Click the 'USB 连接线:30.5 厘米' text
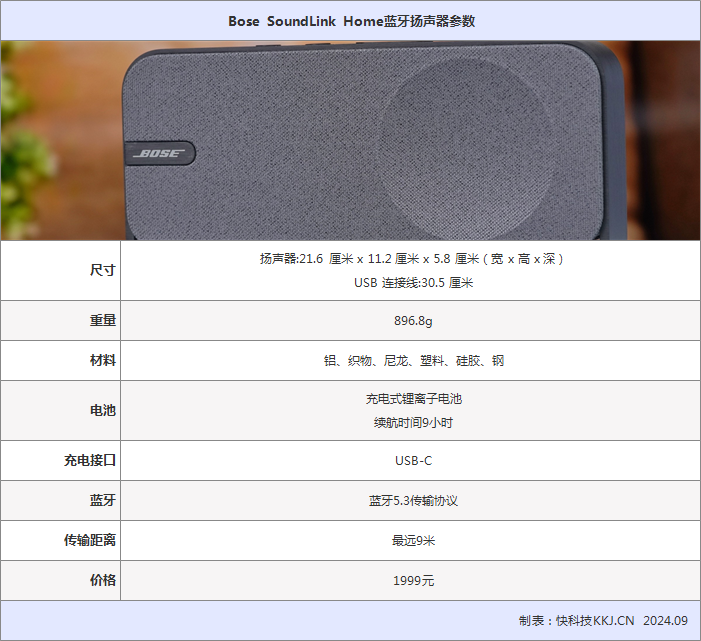 coord(414,283)
